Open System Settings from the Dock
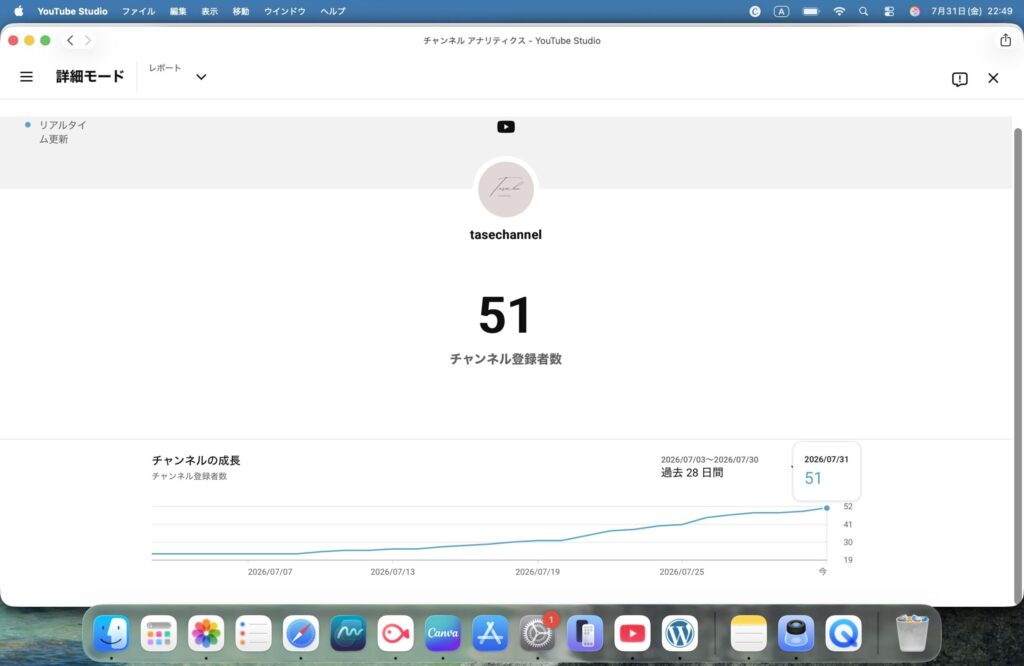Image resolution: width=1024 pixels, height=666 pixels. click(537, 633)
